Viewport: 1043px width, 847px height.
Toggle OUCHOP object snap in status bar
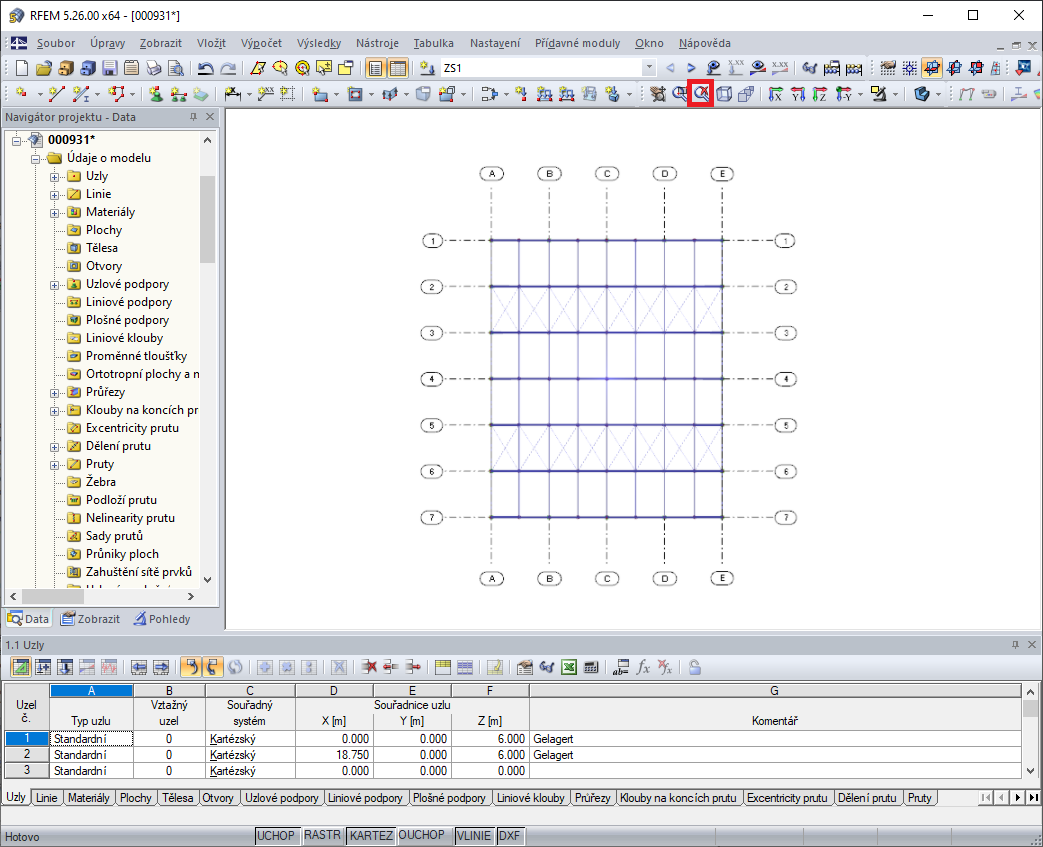pos(422,836)
